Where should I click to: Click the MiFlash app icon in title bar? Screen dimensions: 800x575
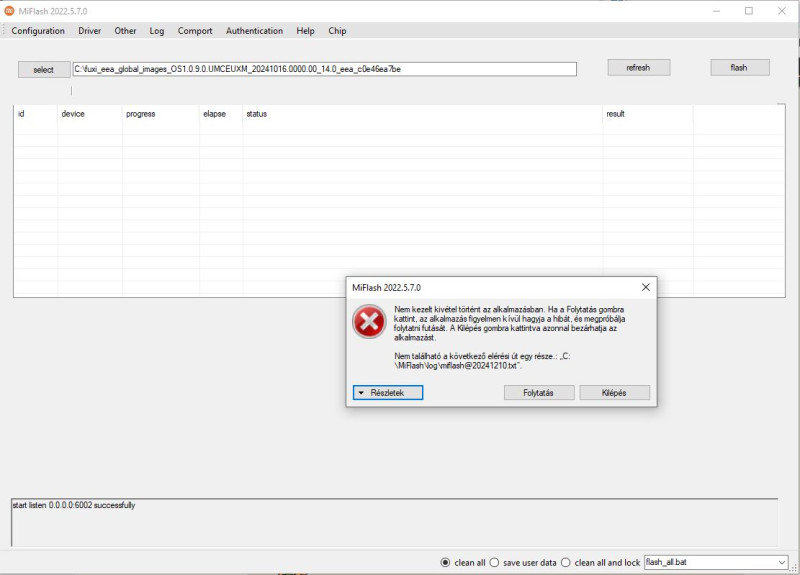coord(9,11)
